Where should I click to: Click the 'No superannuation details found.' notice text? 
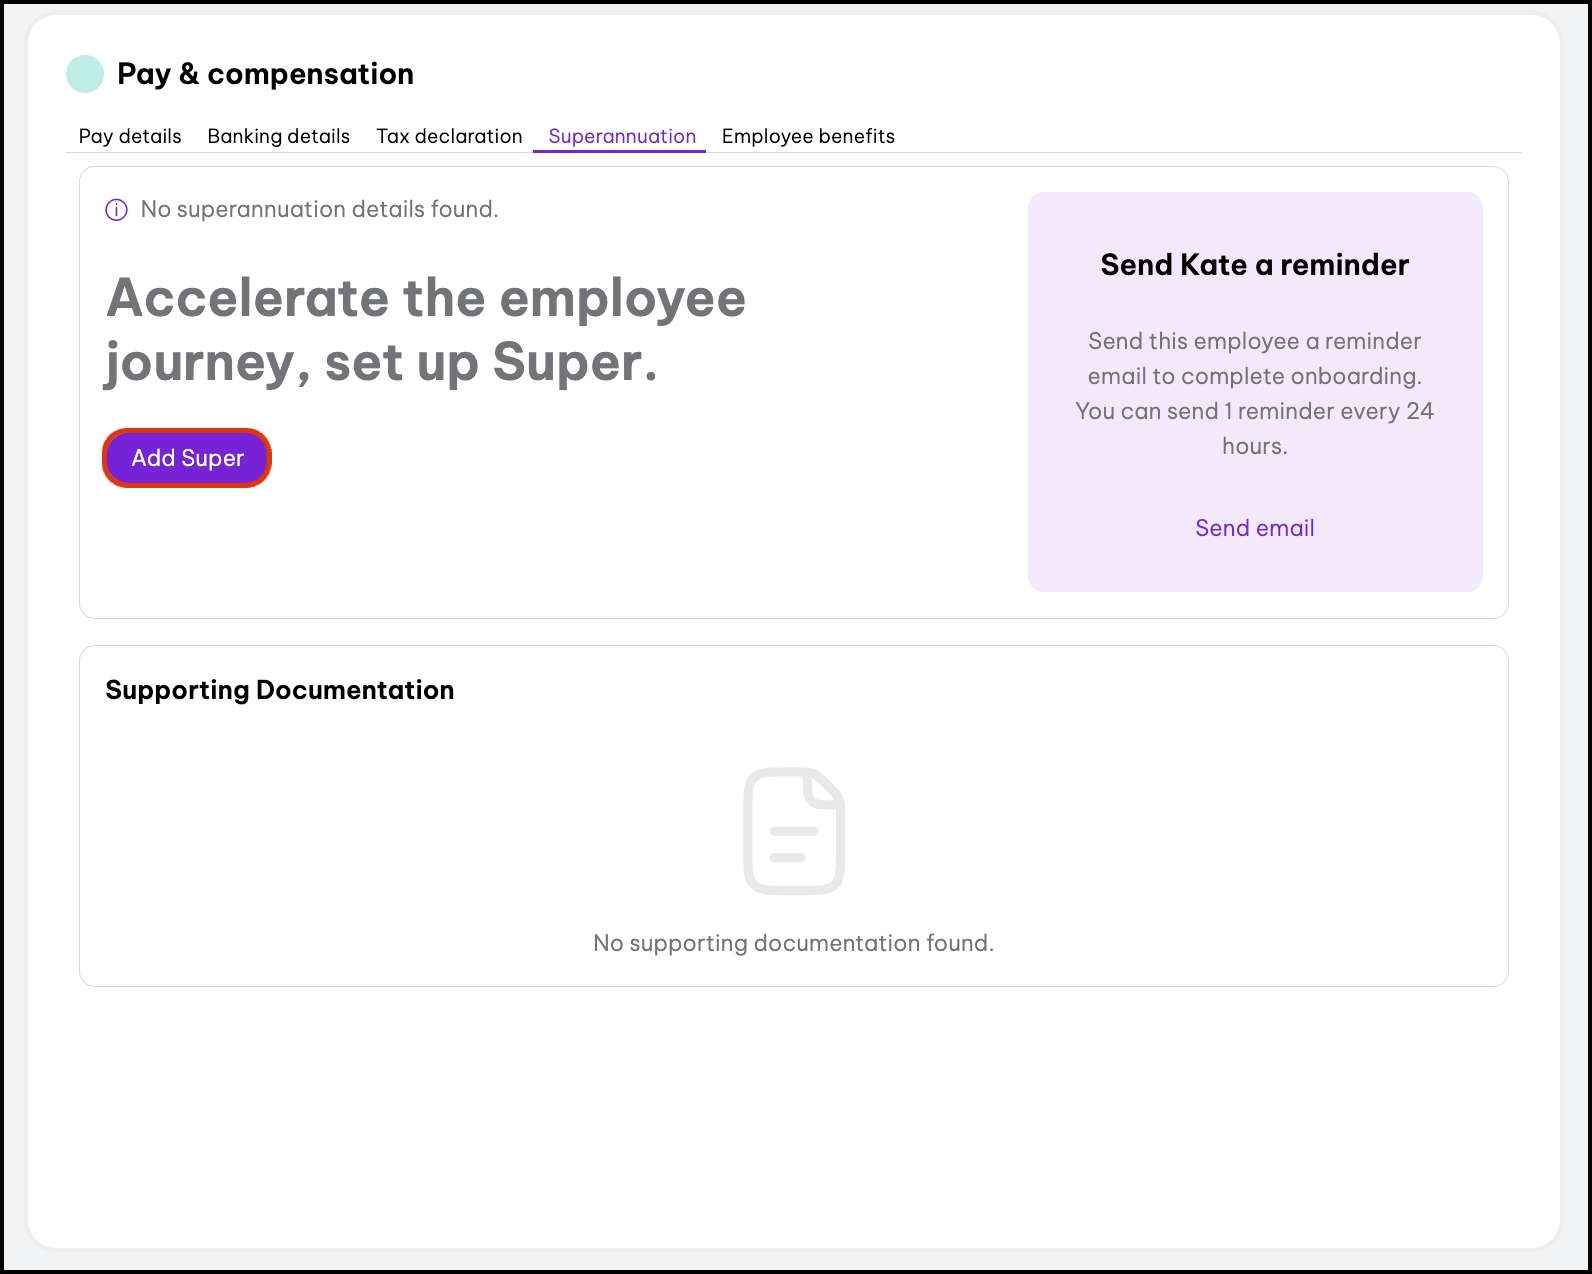click(319, 209)
